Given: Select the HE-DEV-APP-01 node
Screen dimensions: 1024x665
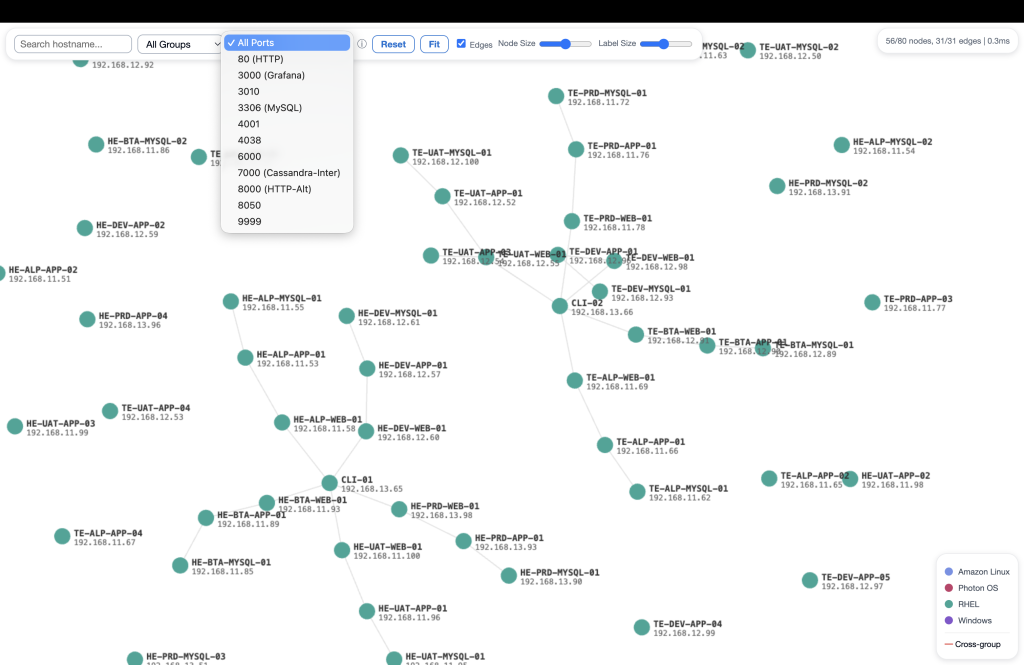Looking at the screenshot, I should (367, 368).
